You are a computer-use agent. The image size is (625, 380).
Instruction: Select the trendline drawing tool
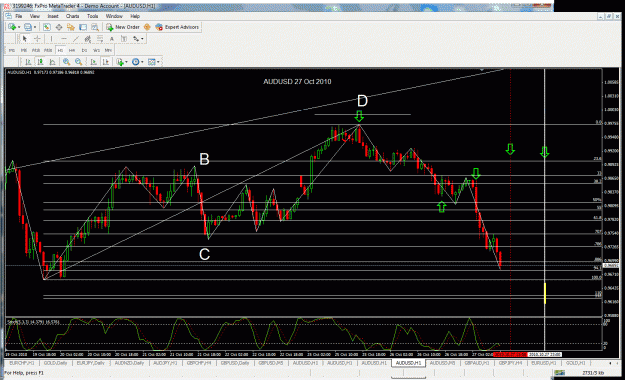pyautogui.click(x=76, y=39)
